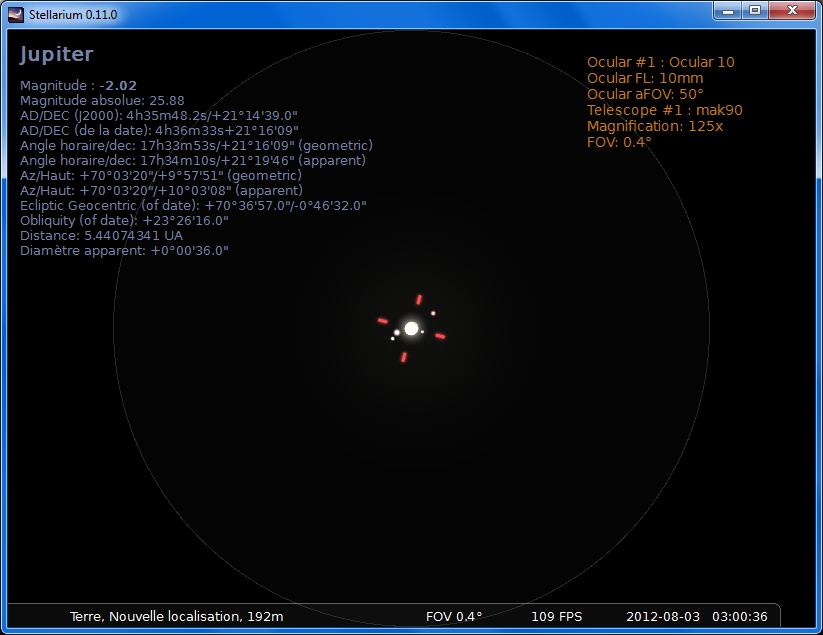Click Magnification: 125x label
Image resolution: width=823 pixels, height=635 pixels.
coord(655,126)
